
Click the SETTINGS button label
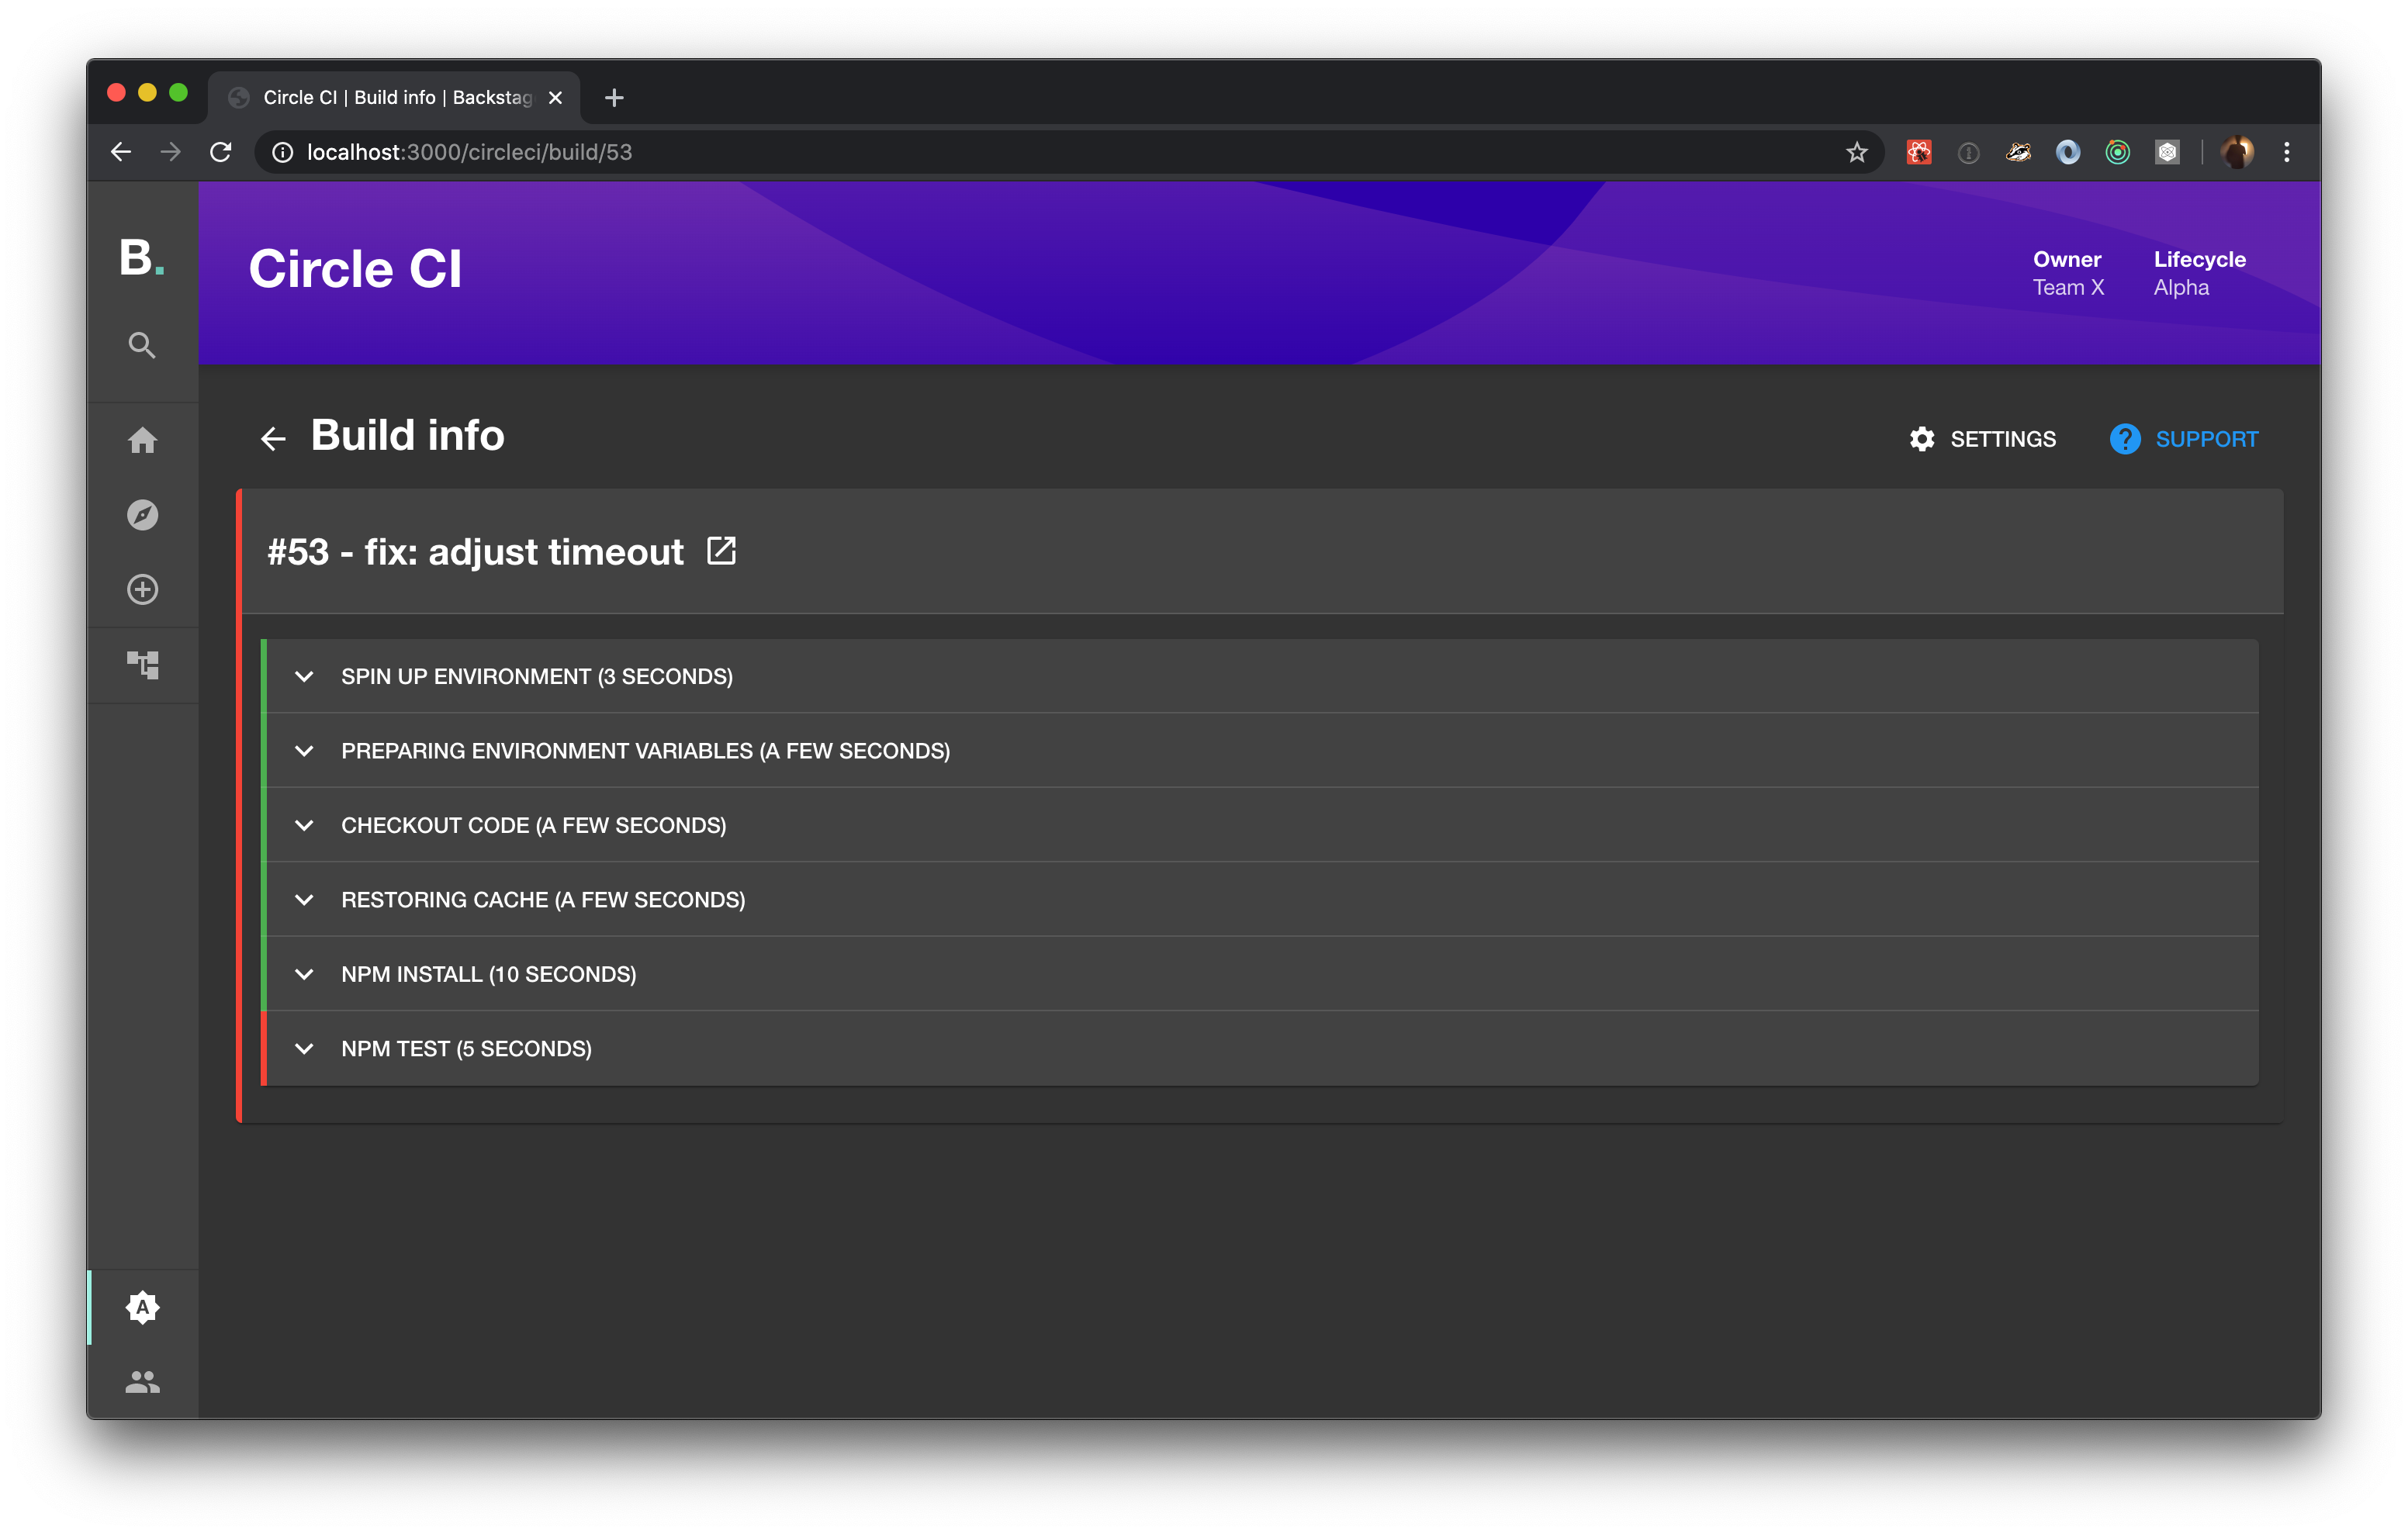pyautogui.click(x=2003, y=439)
